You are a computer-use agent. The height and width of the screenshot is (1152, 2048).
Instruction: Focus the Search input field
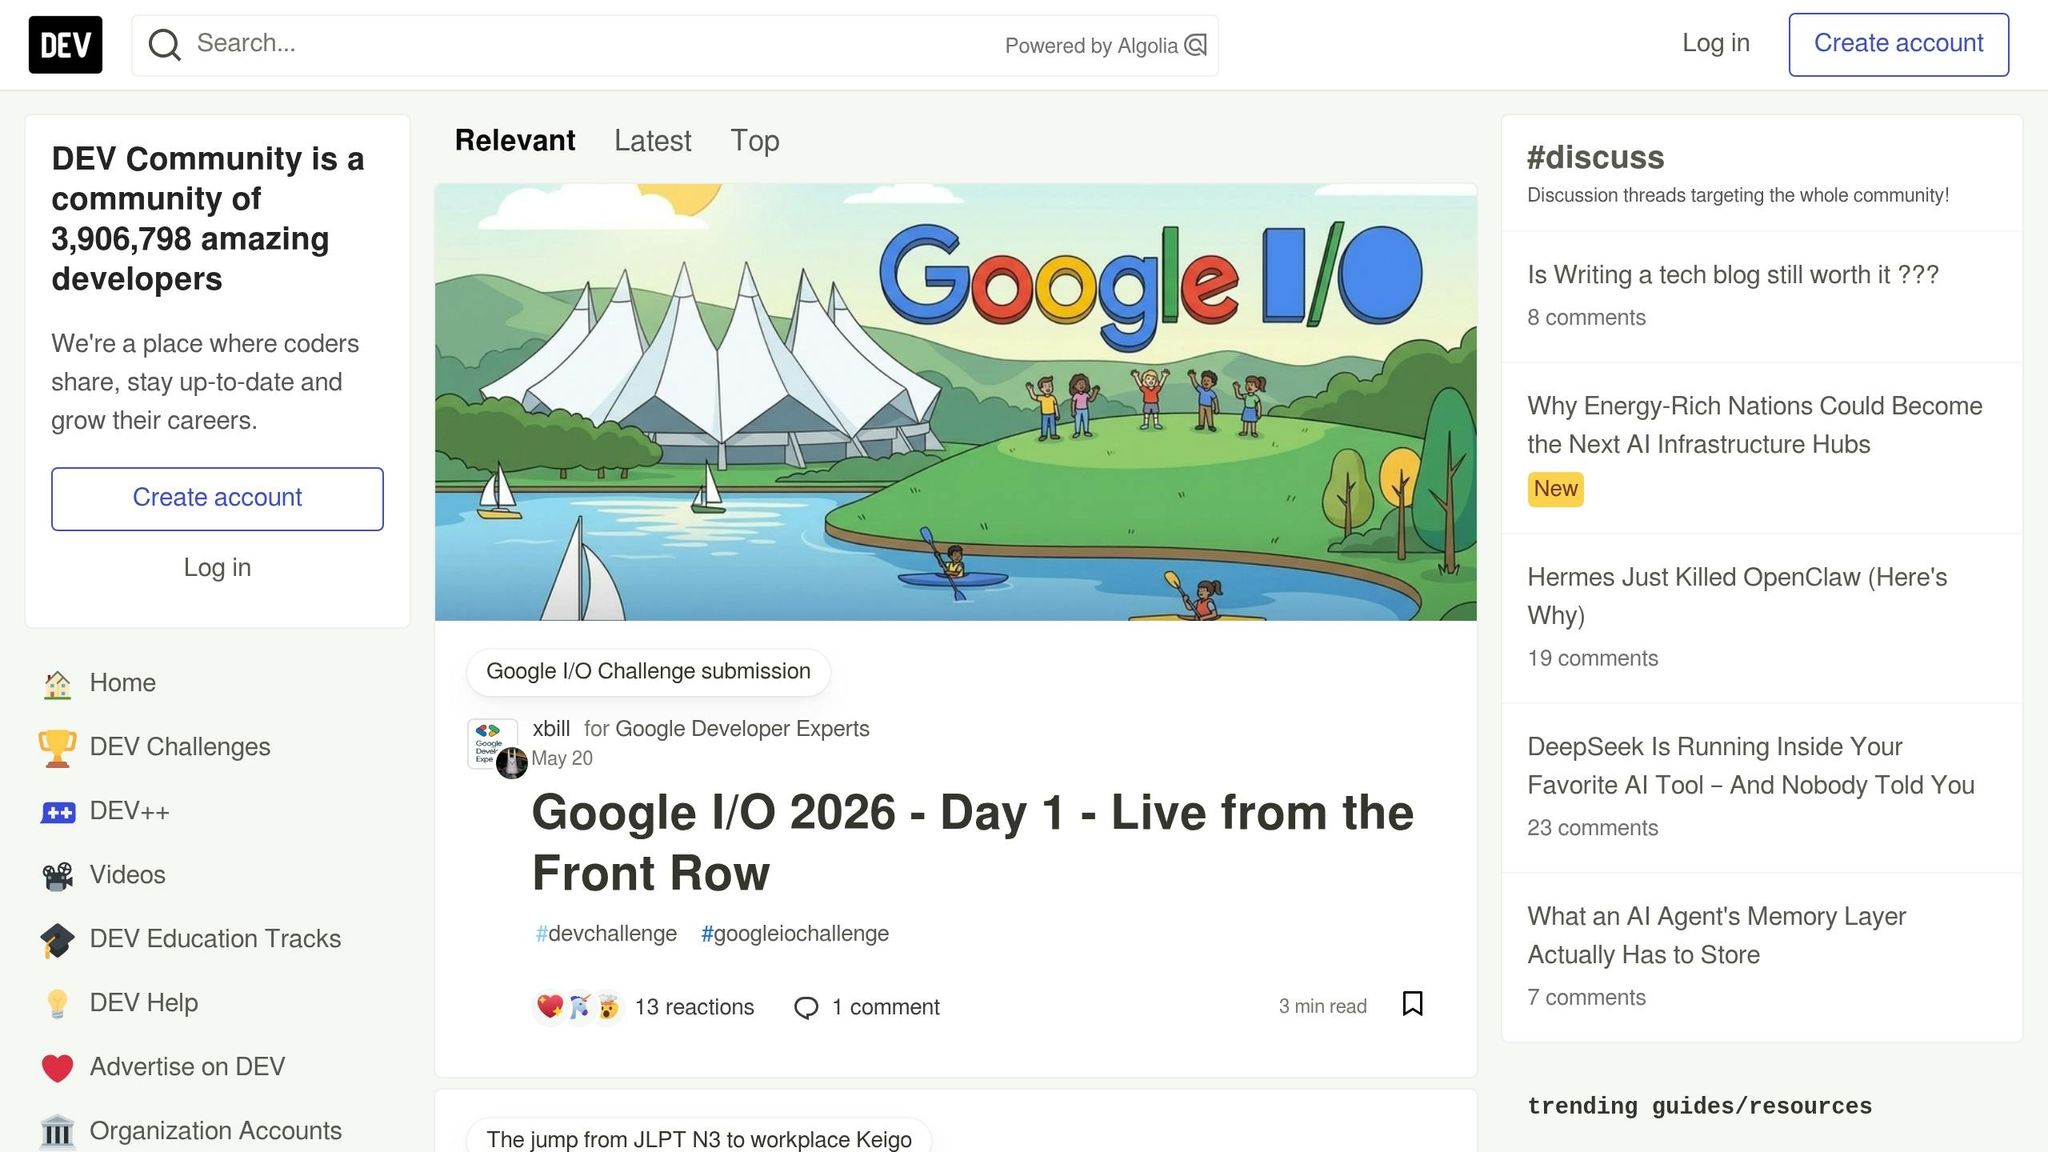pyautogui.click(x=590, y=44)
